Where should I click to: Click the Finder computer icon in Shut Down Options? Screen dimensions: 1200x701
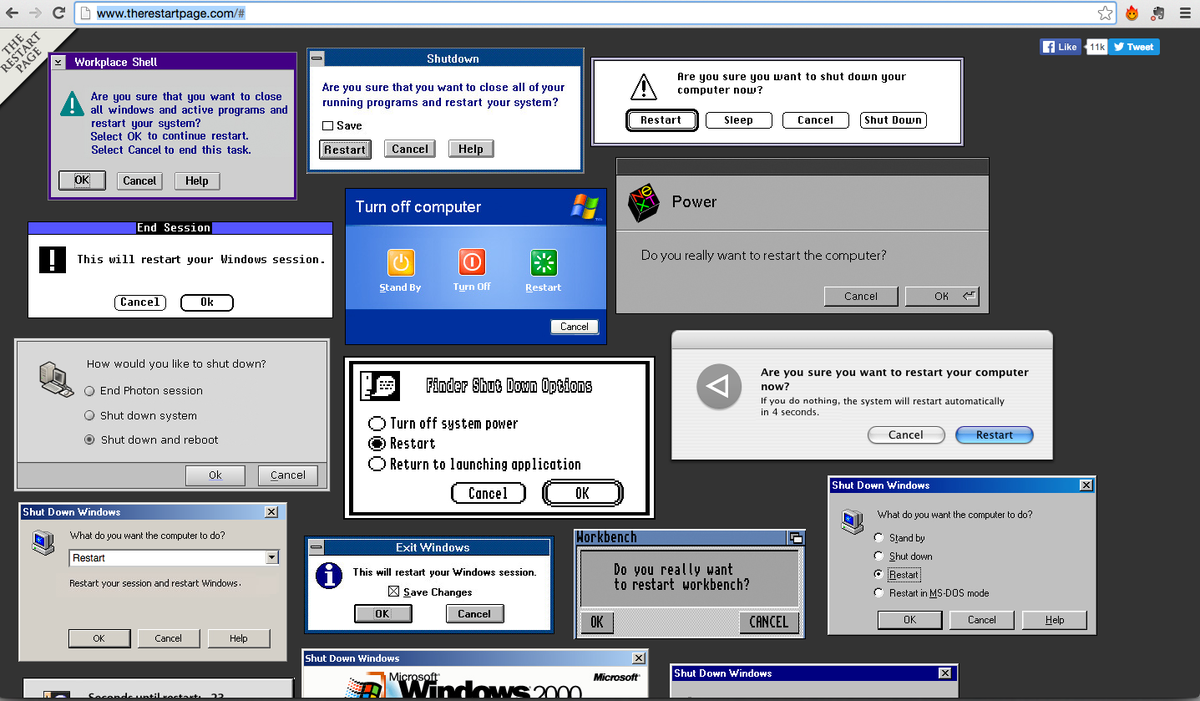380,387
